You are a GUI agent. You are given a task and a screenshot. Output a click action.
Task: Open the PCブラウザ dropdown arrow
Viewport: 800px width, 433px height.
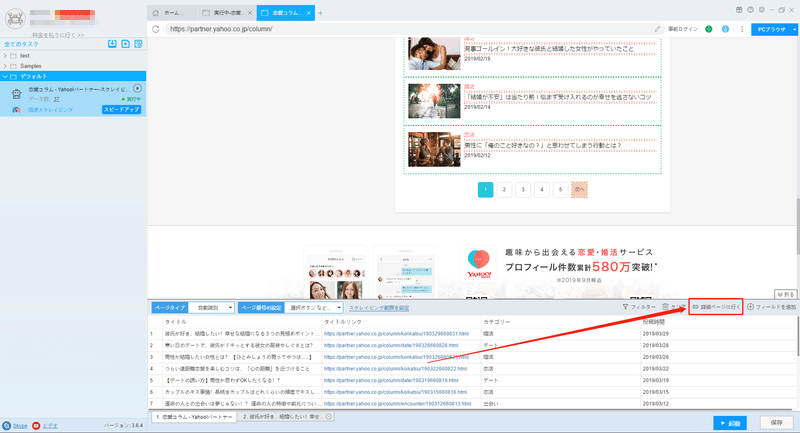[794, 30]
